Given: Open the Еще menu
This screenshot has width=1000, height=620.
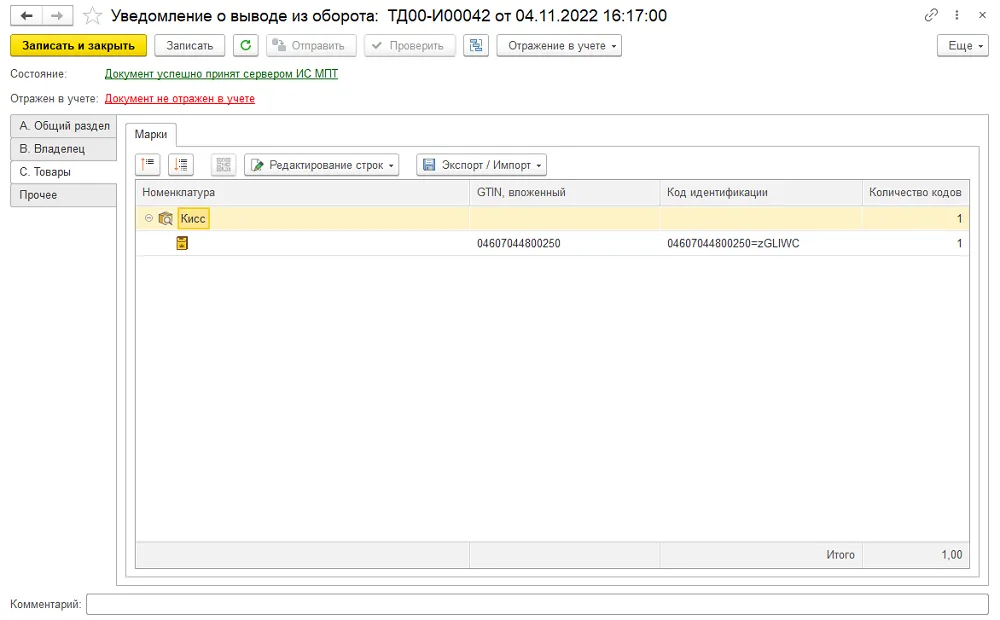Looking at the screenshot, I should [963, 45].
